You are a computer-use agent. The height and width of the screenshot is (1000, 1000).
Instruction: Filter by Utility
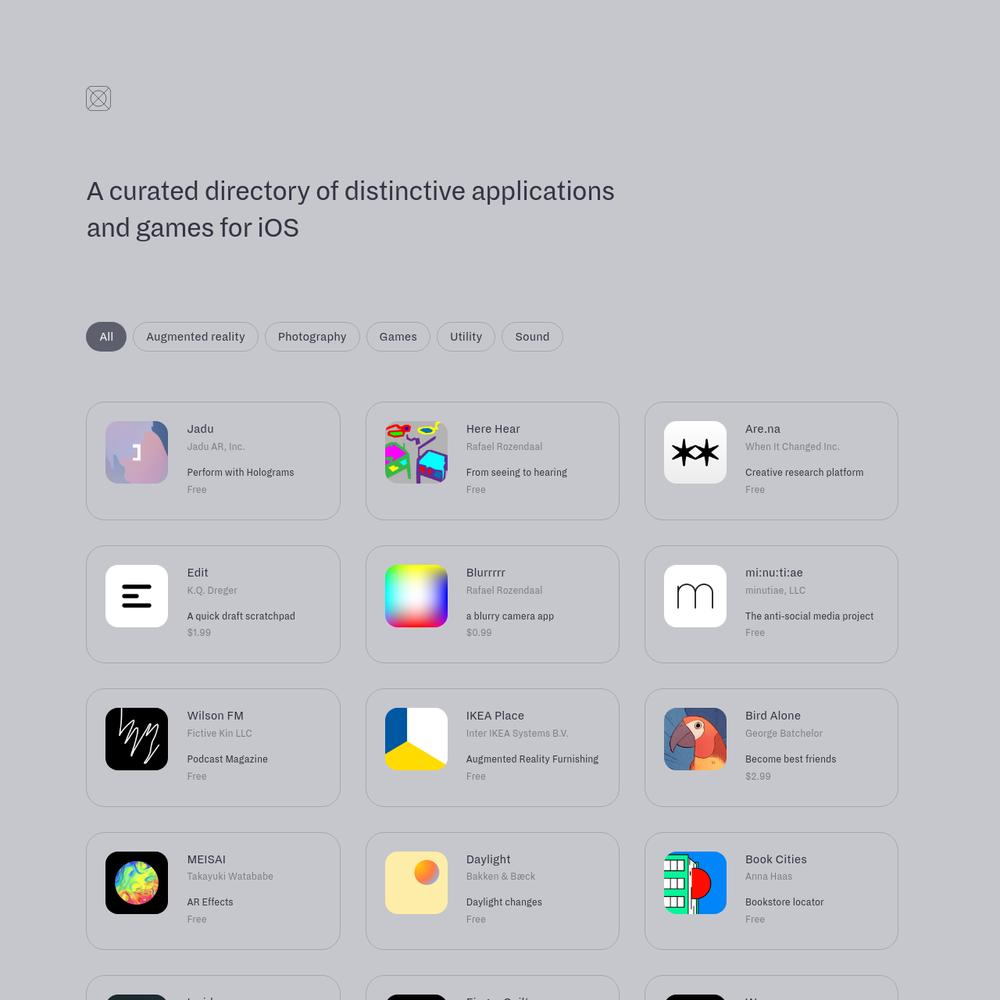[x=466, y=337]
